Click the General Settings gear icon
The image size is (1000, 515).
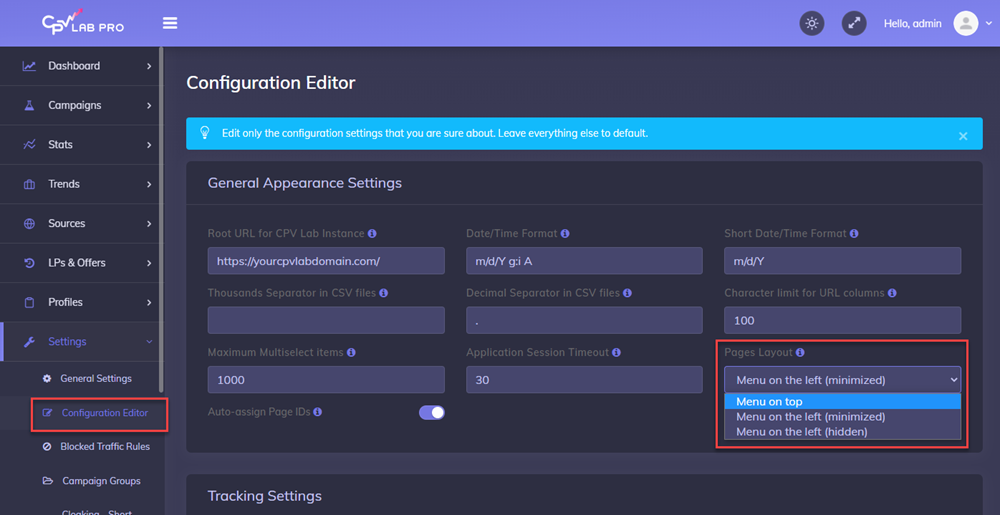47,379
